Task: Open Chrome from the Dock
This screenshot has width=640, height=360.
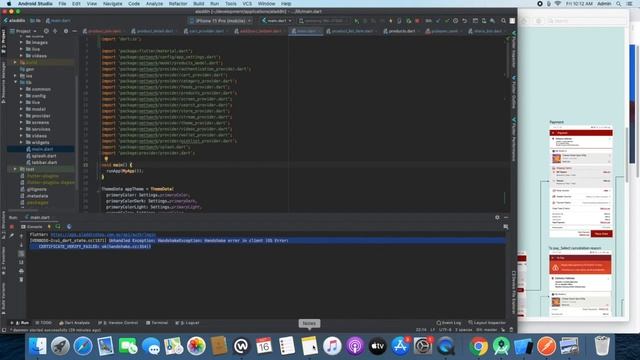Action: click(x=479, y=346)
